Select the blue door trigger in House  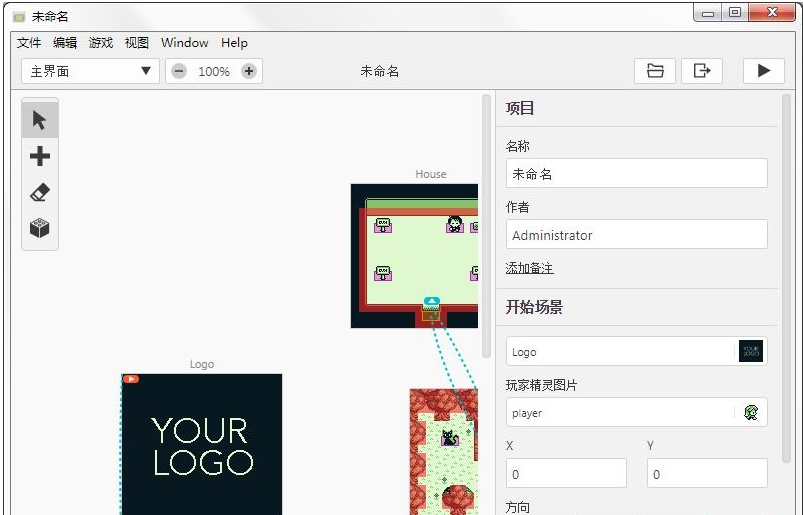[432, 301]
